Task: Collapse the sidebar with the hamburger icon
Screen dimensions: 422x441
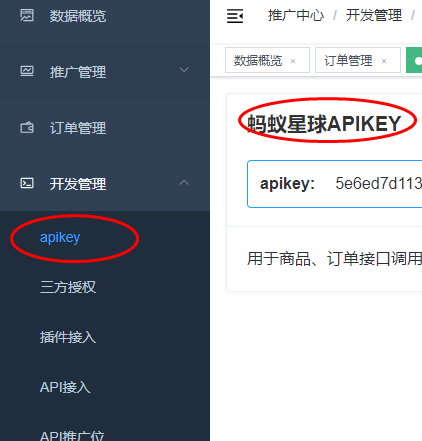Action: (x=235, y=16)
